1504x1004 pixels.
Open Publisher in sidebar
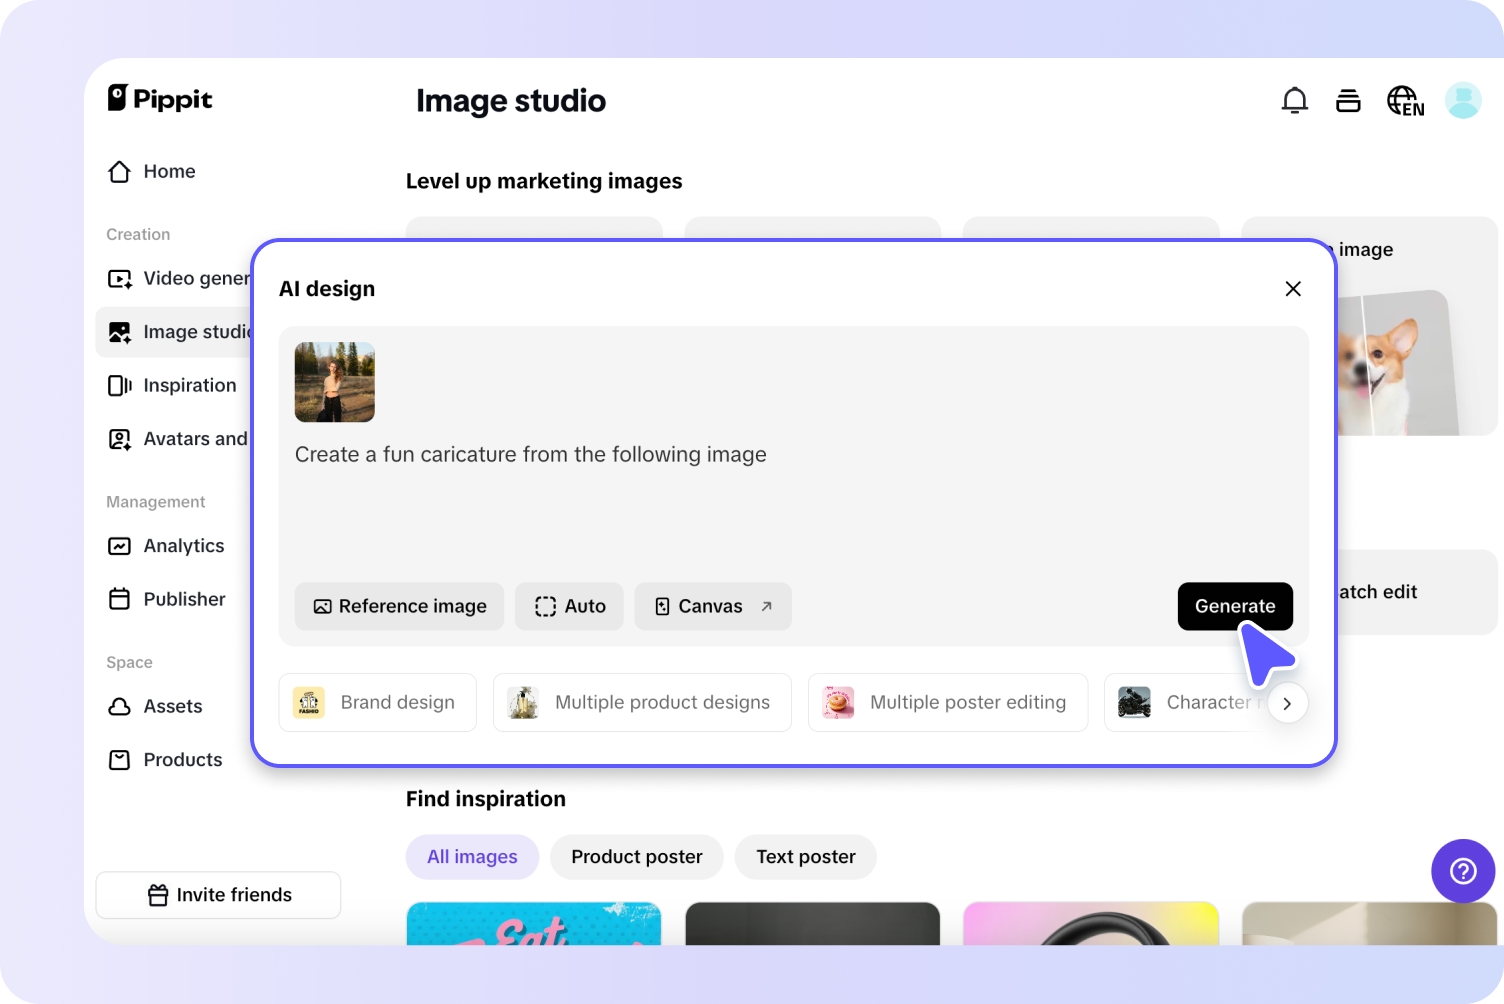point(167,599)
